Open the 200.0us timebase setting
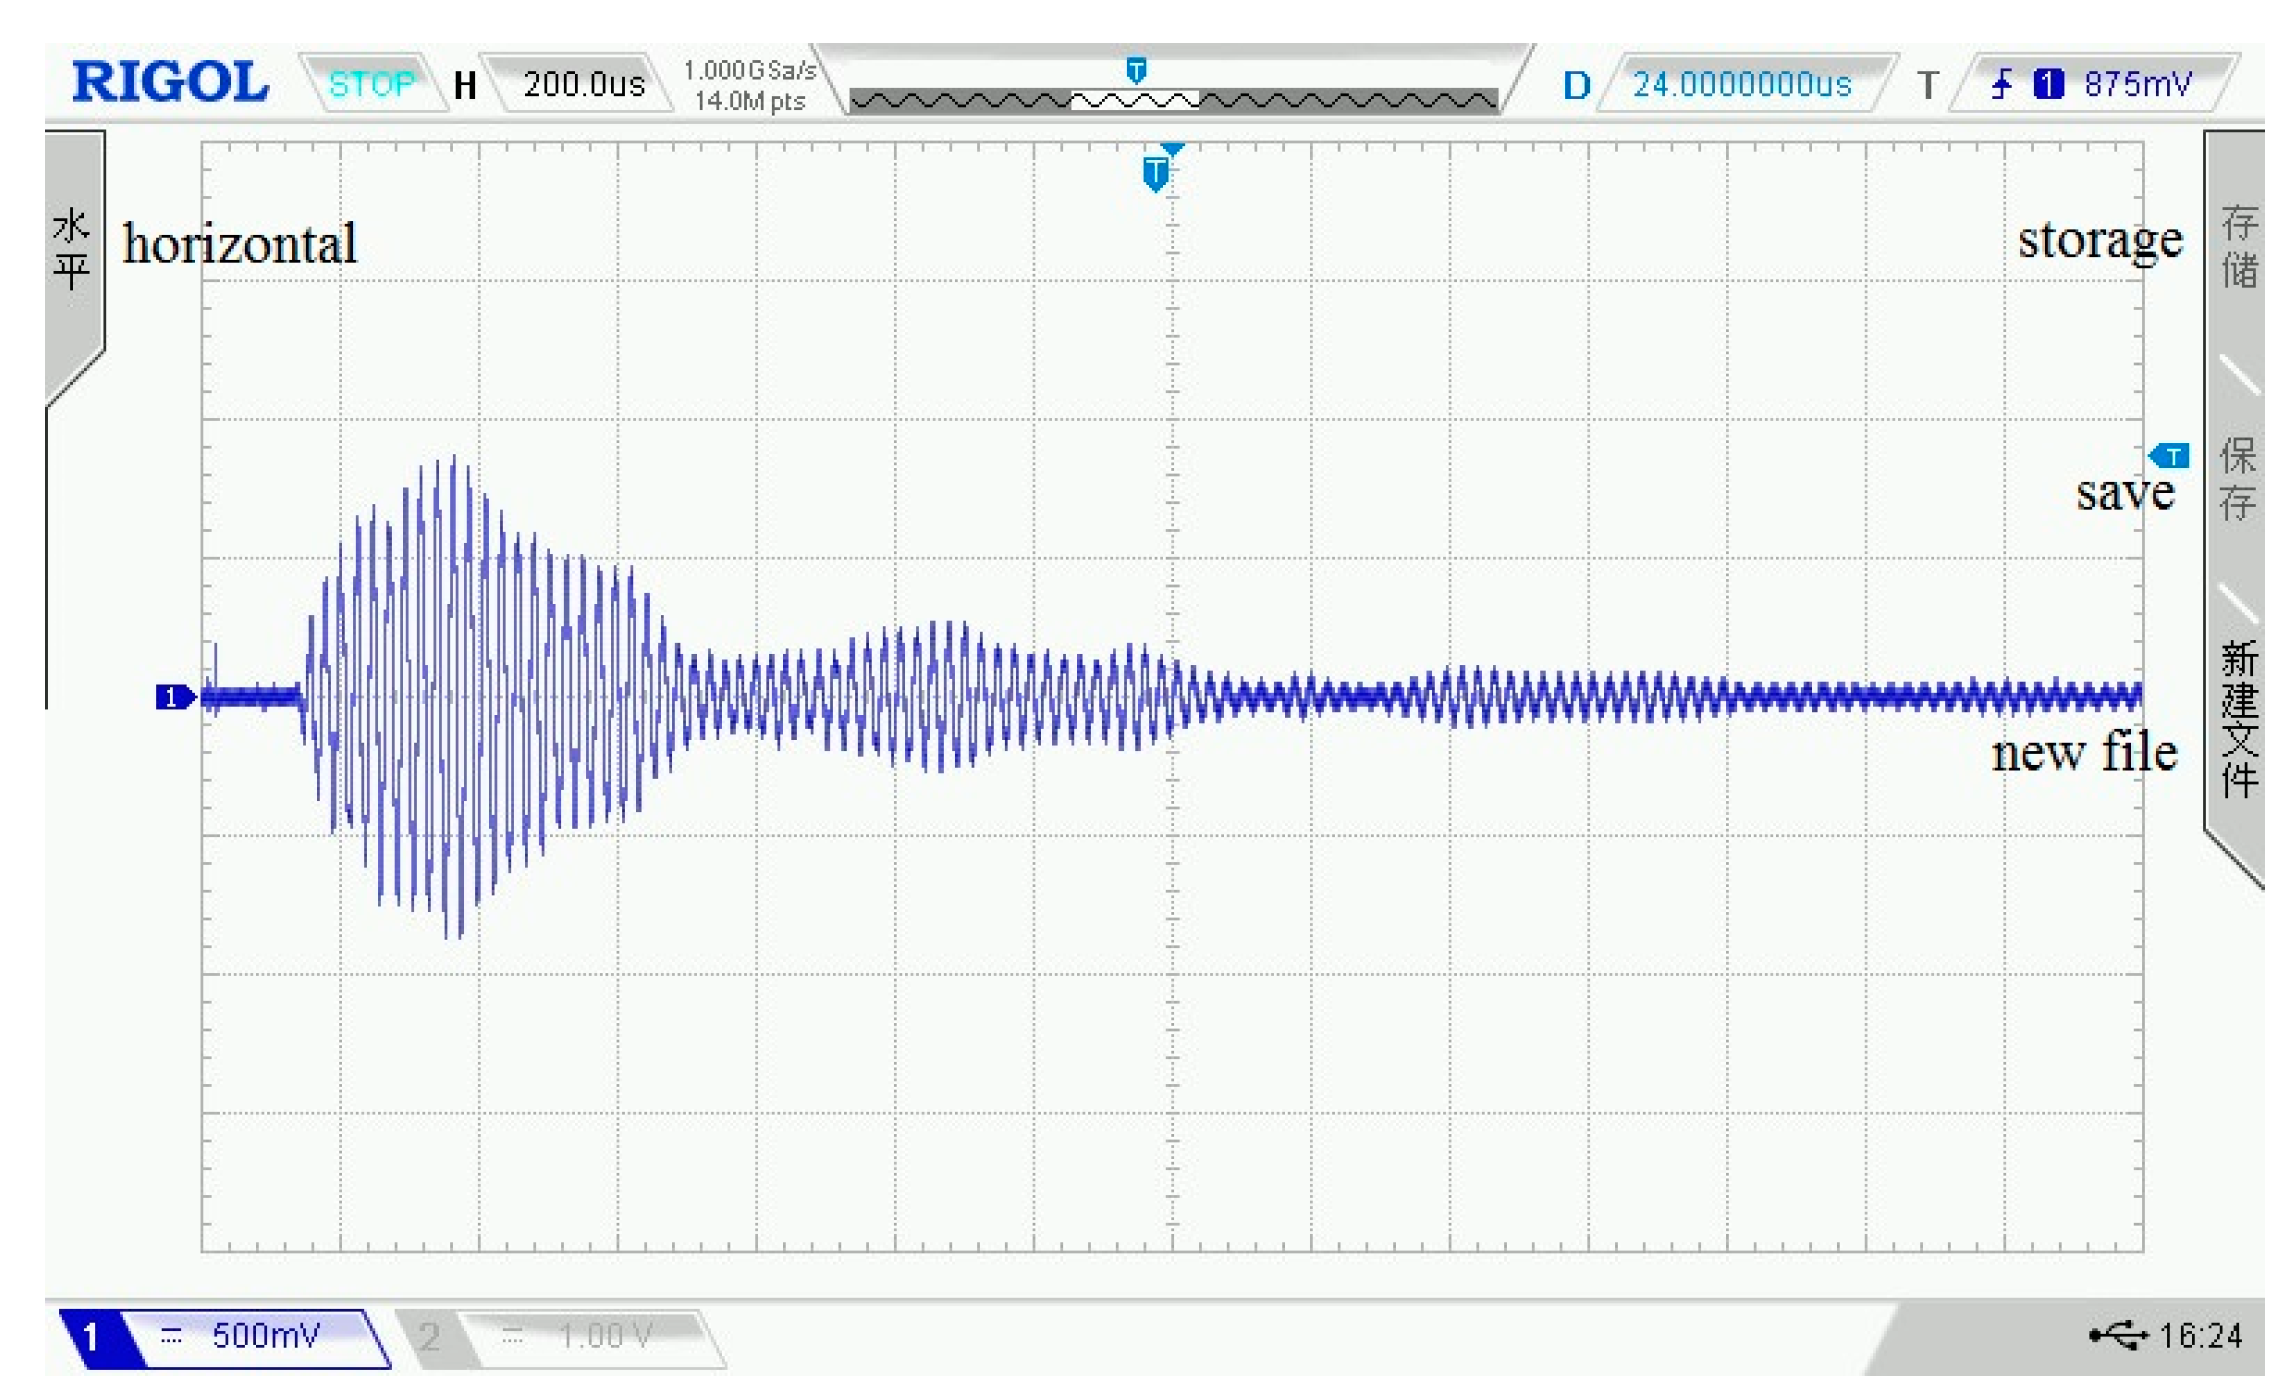 584,84
